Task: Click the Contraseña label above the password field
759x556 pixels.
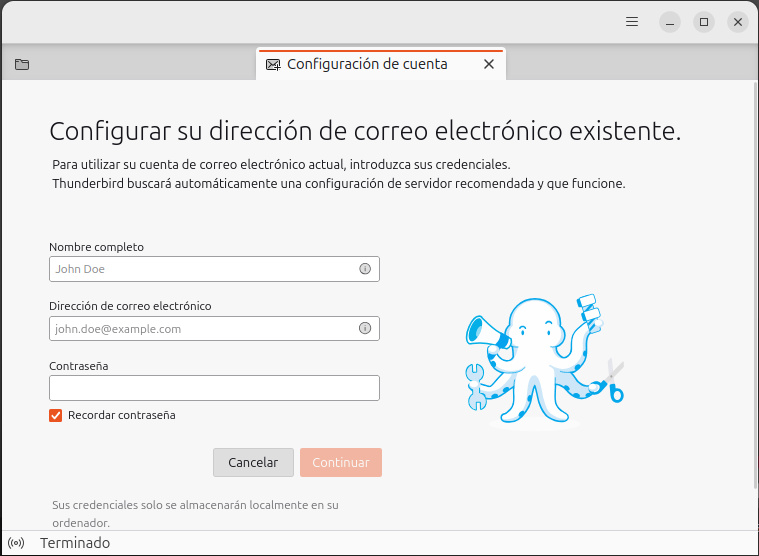Action: 79,366
